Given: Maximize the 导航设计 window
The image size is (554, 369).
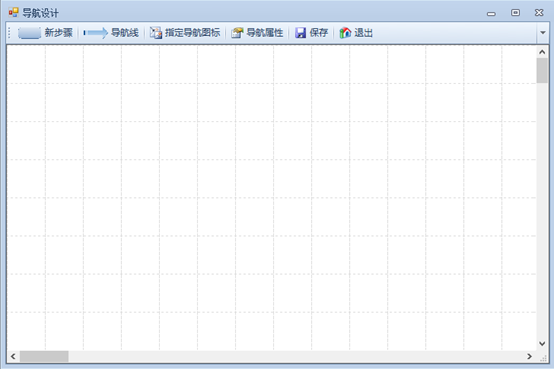Looking at the screenshot, I should [x=515, y=13].
